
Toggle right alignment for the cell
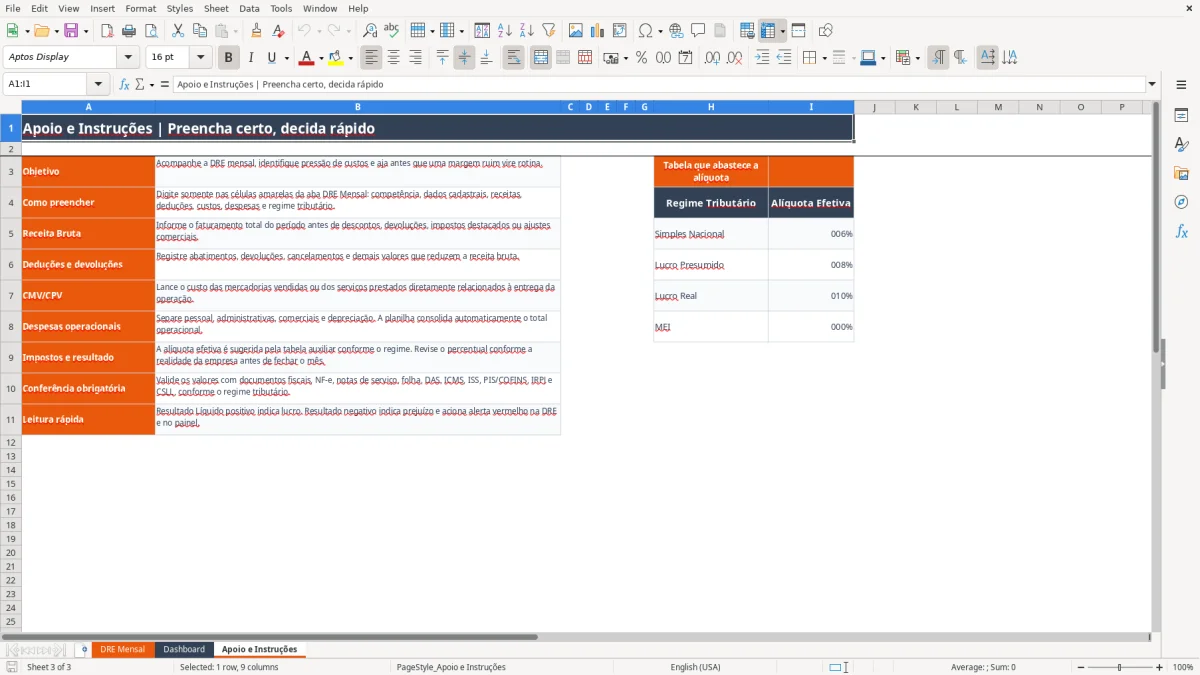(415, 58)
